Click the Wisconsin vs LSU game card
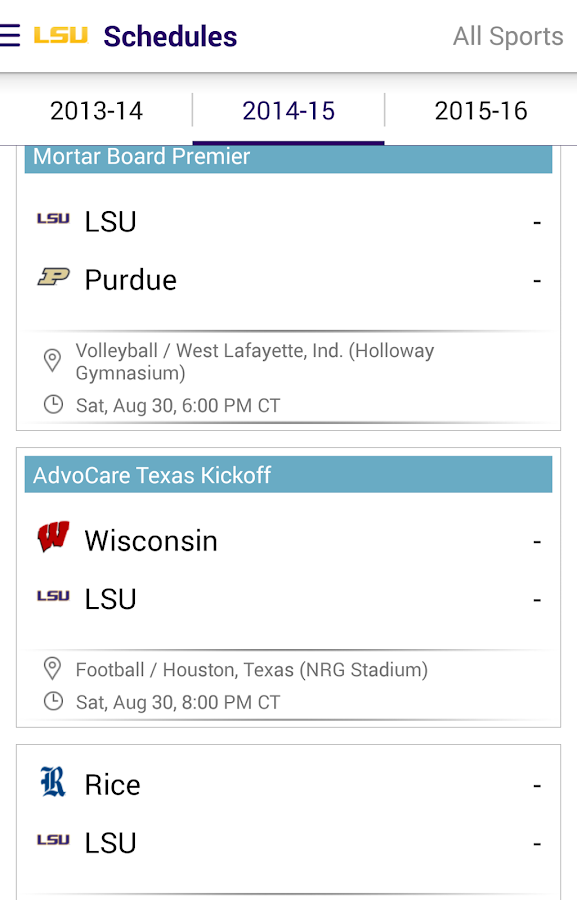Viewport: 577px width, 900px height. pyautogui.click(x=288, y=570)
